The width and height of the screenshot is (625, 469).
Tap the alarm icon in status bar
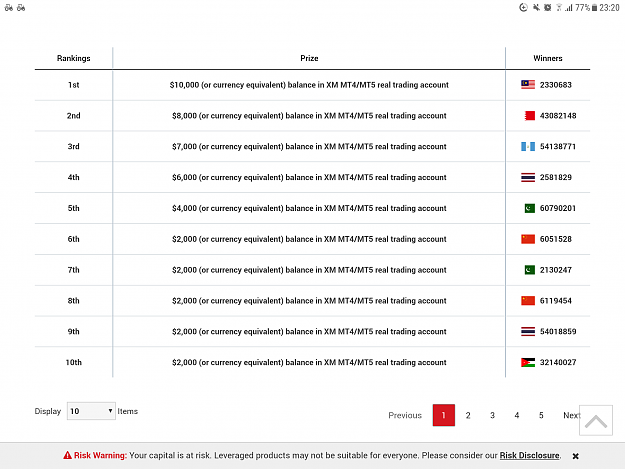click(548, 8)
